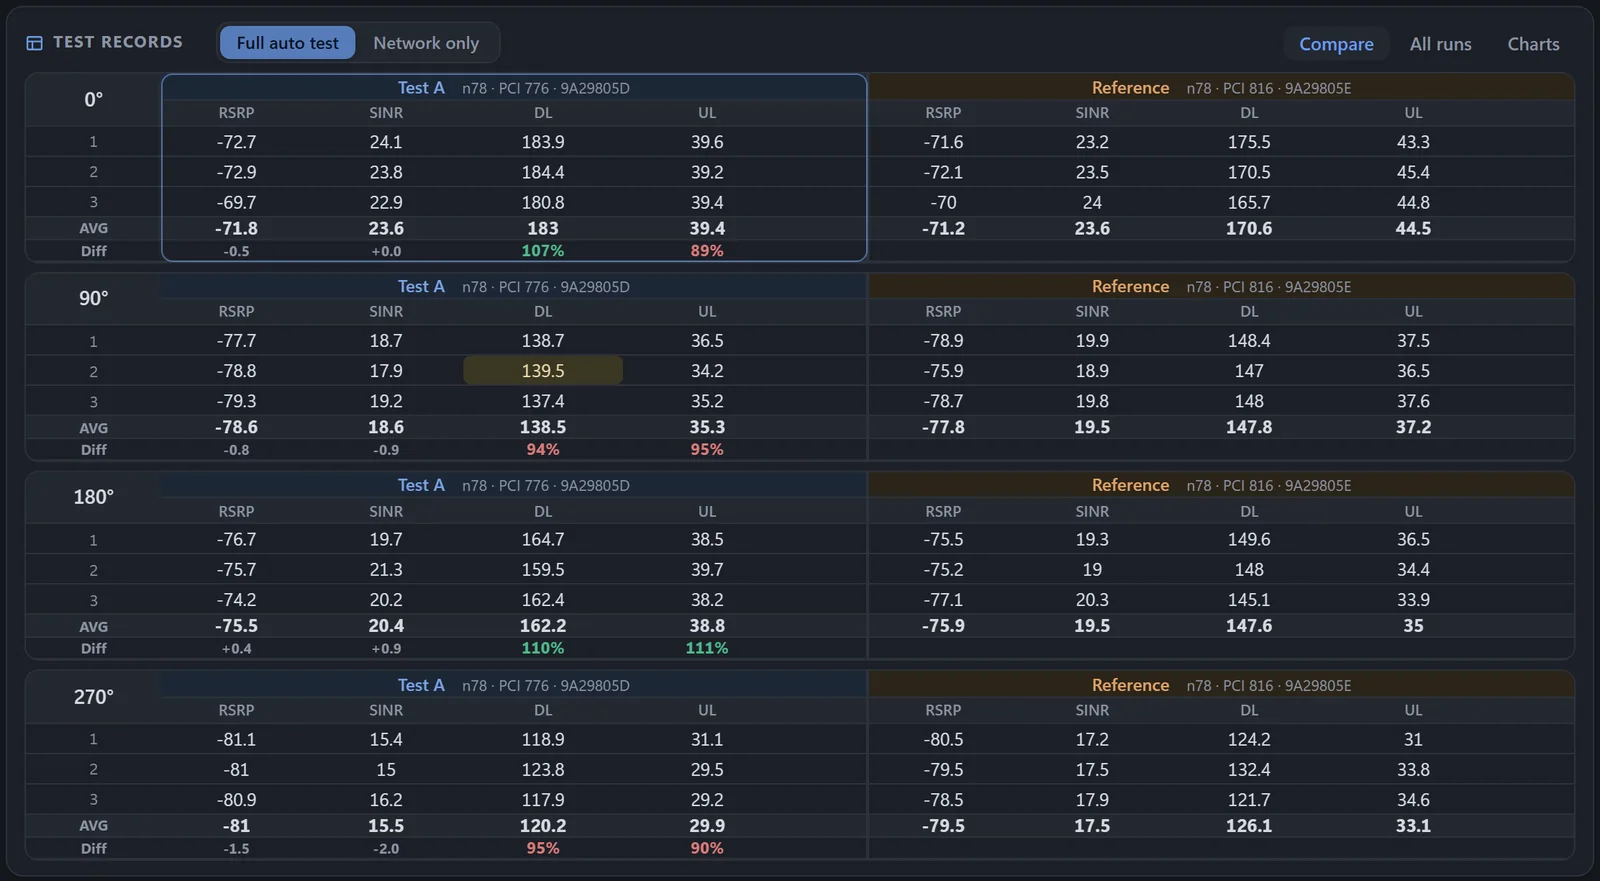Click Test A DL value 164.7

pyautogui.click(x=543, y=539)
